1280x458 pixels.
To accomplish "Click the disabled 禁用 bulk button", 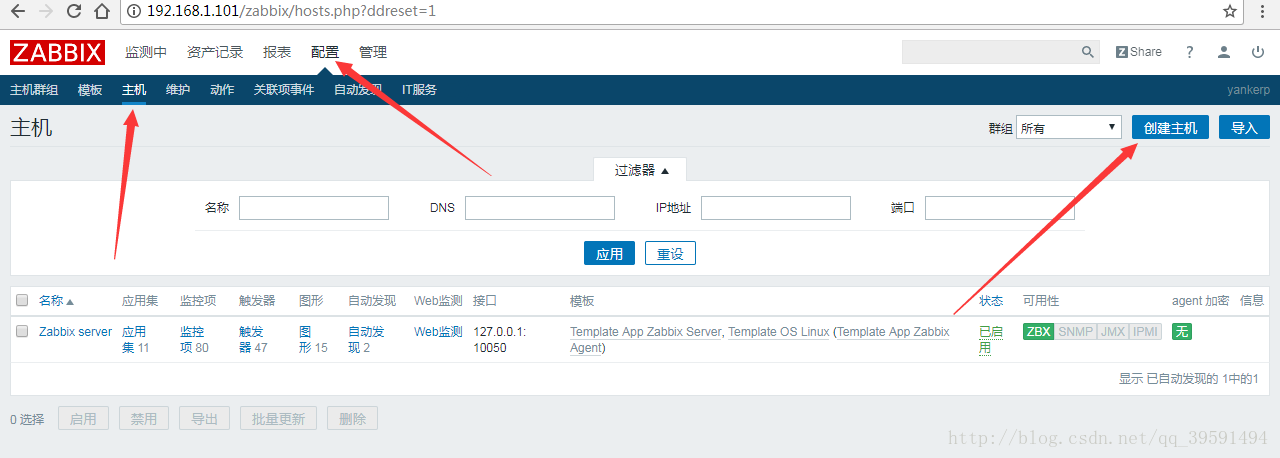I will (144, 418).
